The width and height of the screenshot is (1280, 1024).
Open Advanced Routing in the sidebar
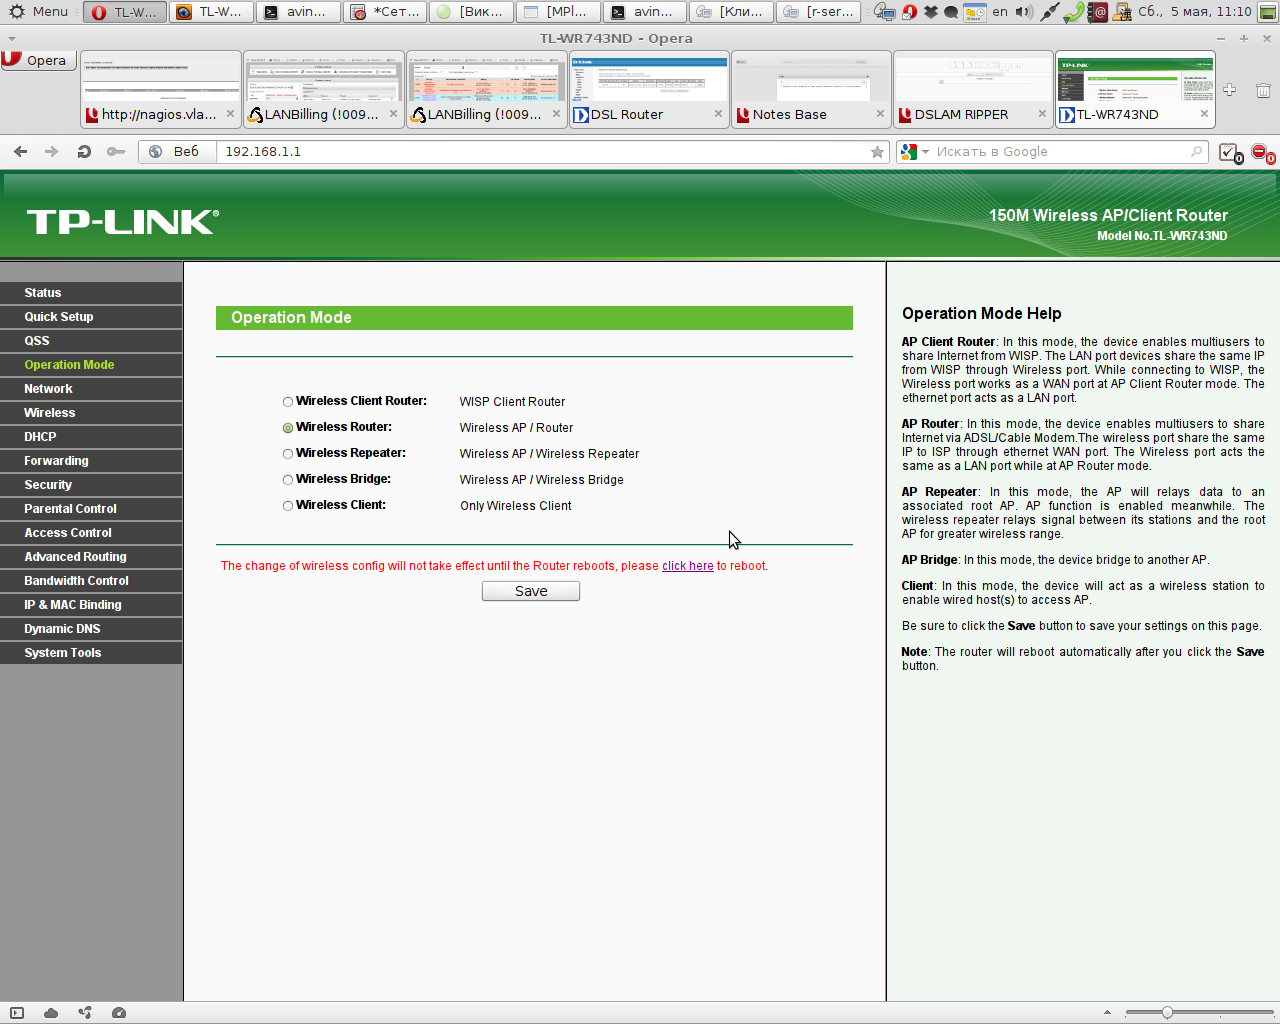91,557
